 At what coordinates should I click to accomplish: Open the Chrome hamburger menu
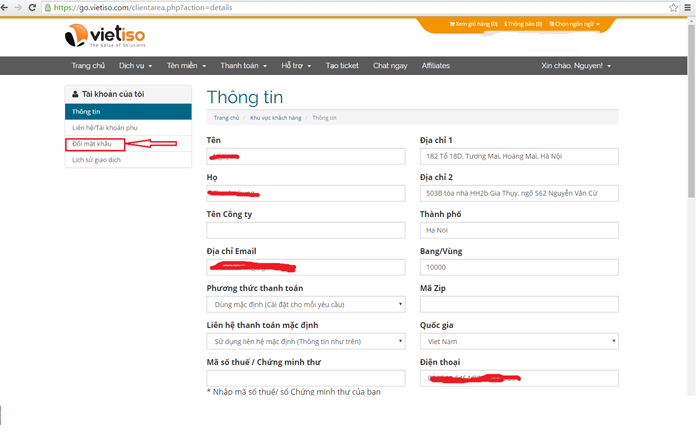point(689,7)
